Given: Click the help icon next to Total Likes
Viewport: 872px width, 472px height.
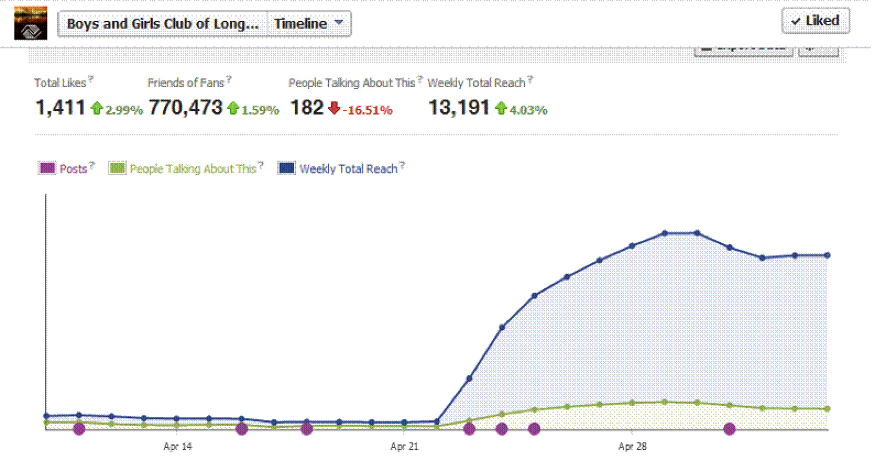Looking at the screenshot, I should [92, 79].
